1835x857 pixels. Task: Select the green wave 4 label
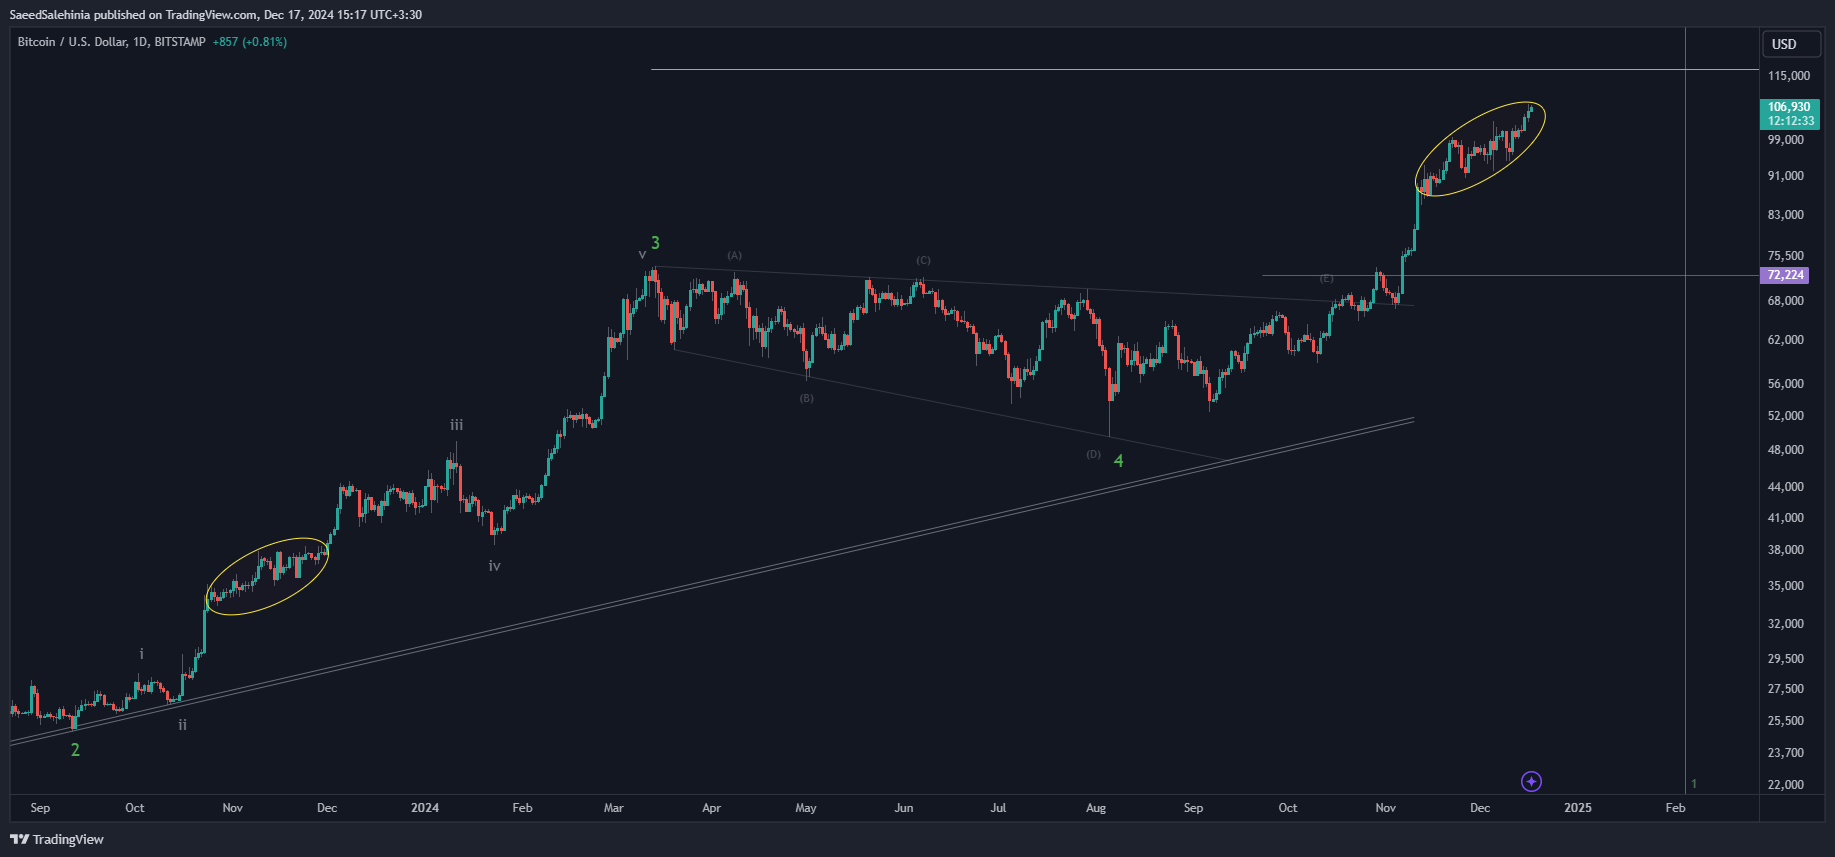1118,461
